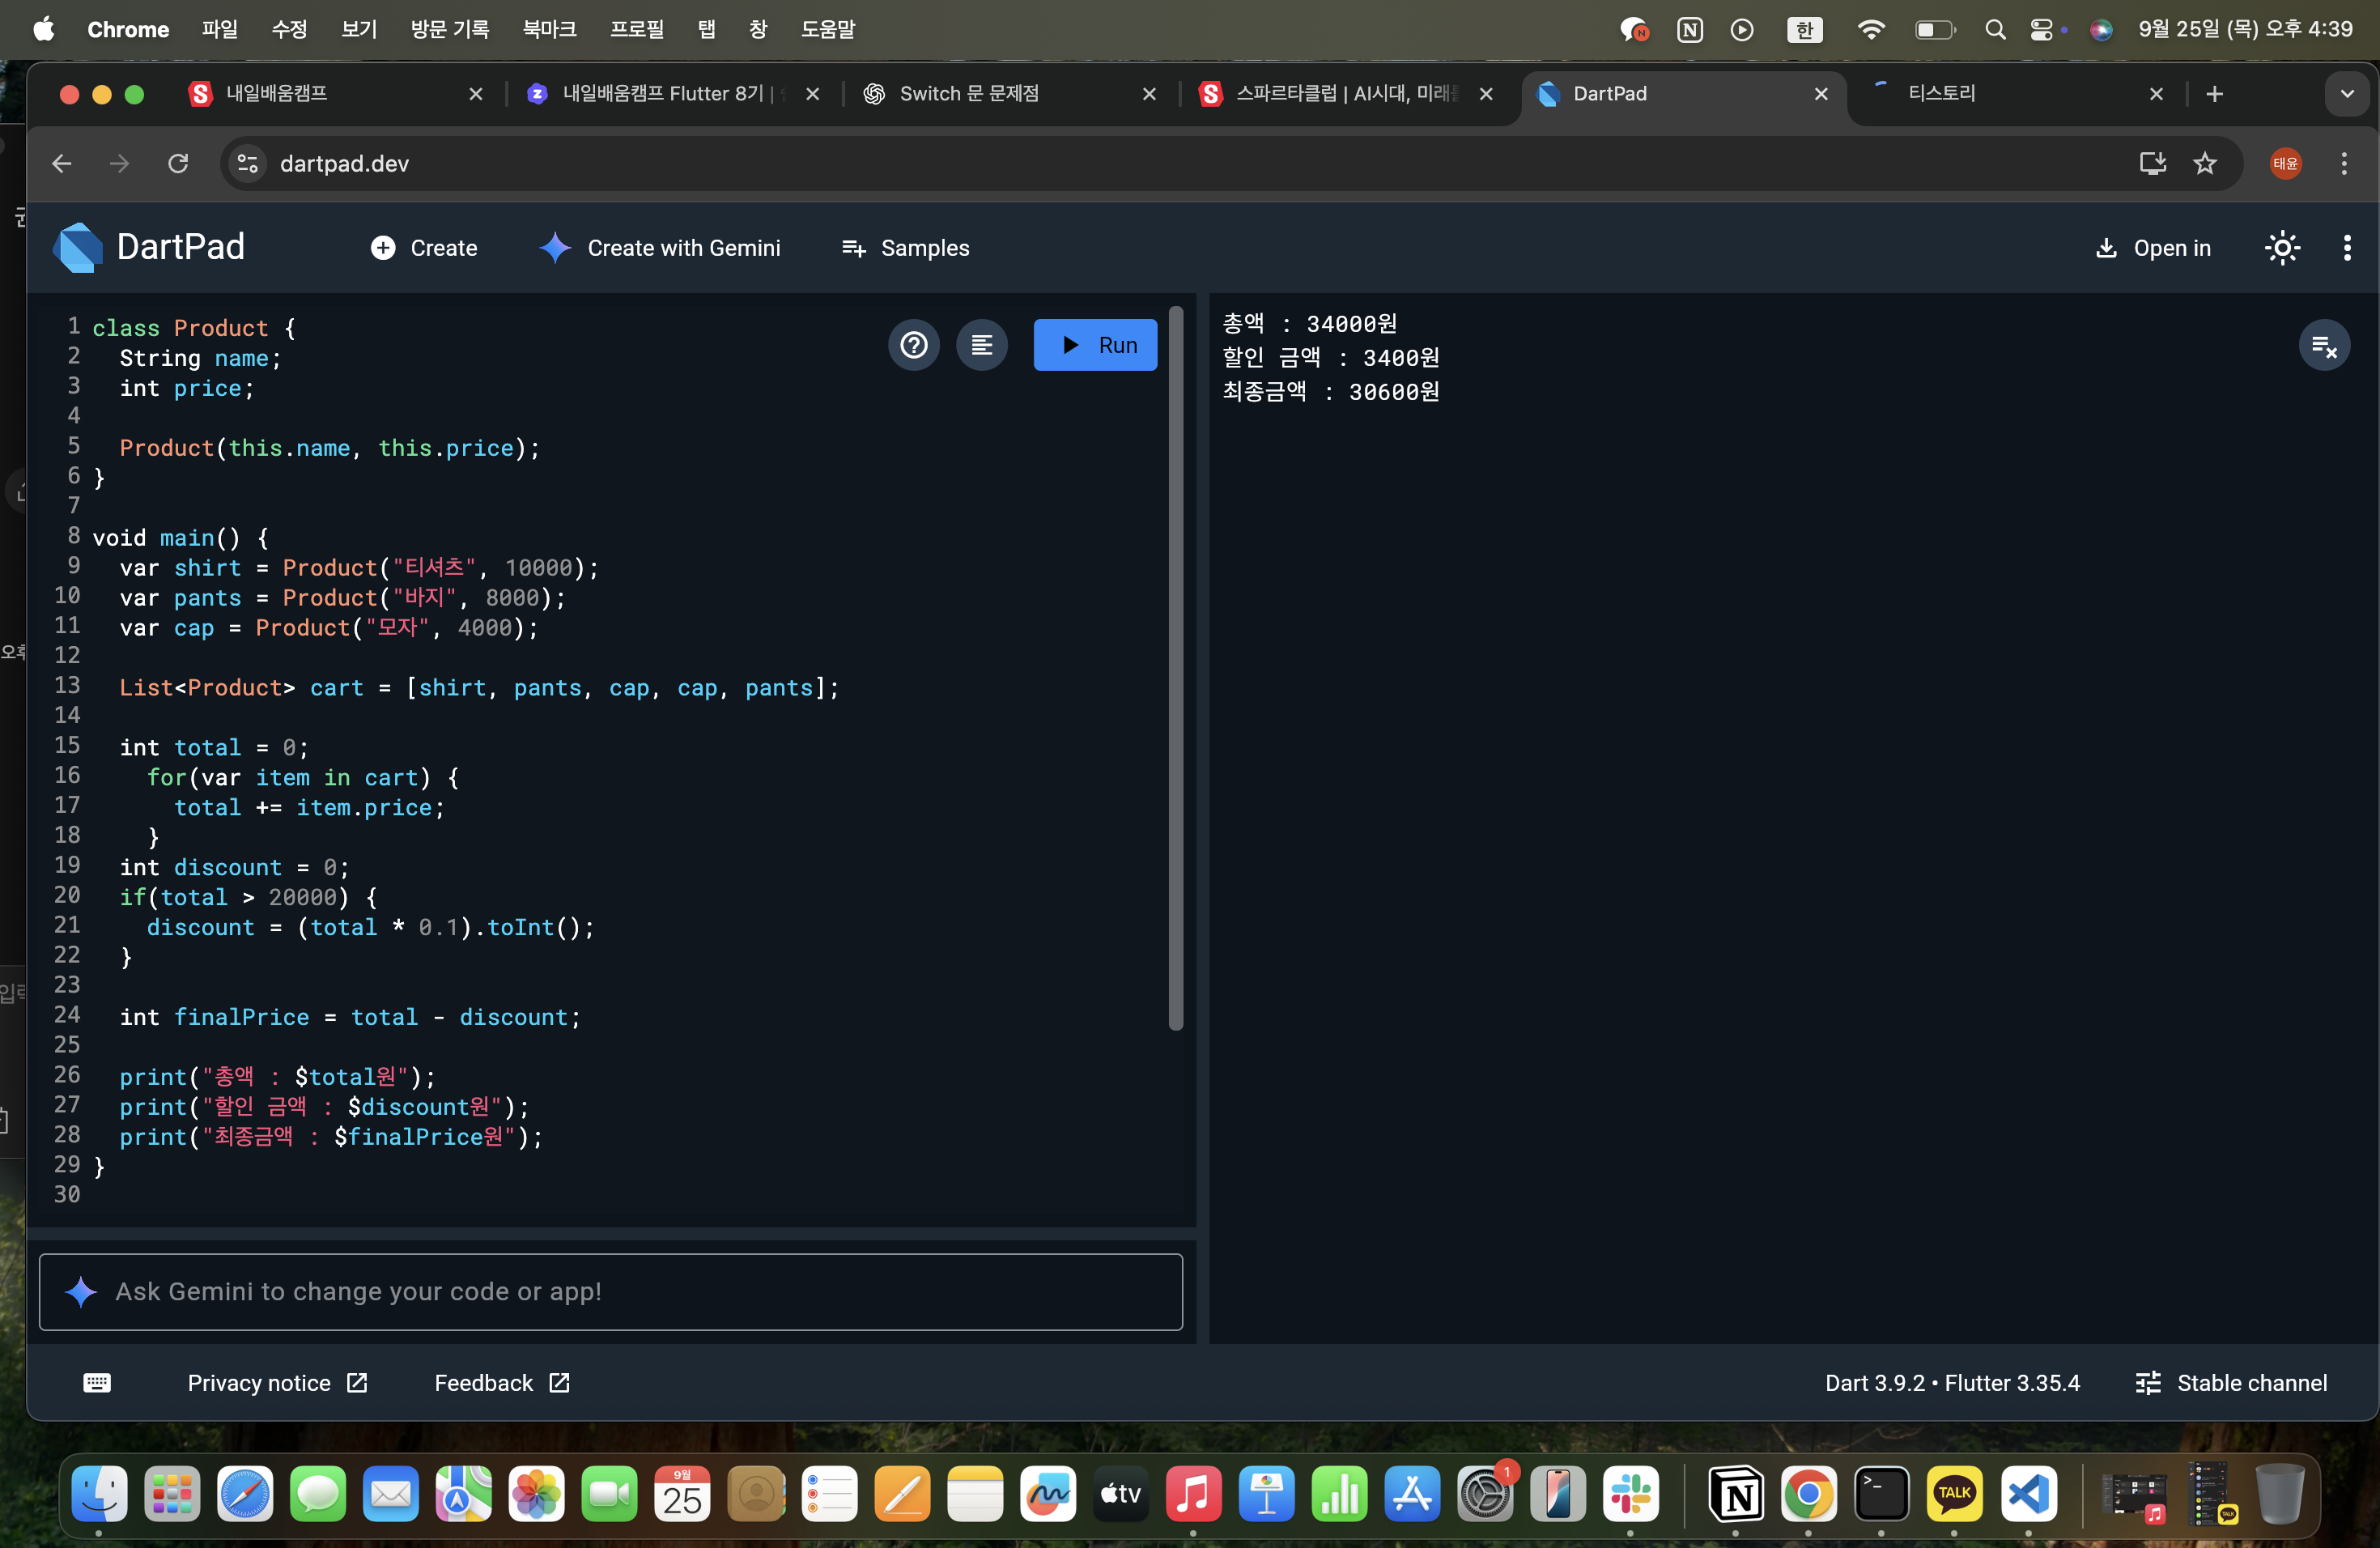Switch to the Switch 문 문제점 tab
Viewport: 2380px width, 1548px height.
[x=968, y=94]
